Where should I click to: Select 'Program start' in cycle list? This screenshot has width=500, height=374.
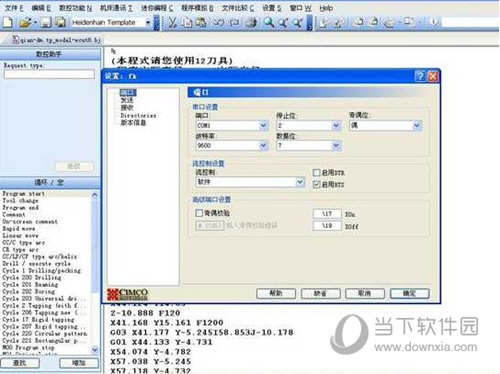click(23, 194)
